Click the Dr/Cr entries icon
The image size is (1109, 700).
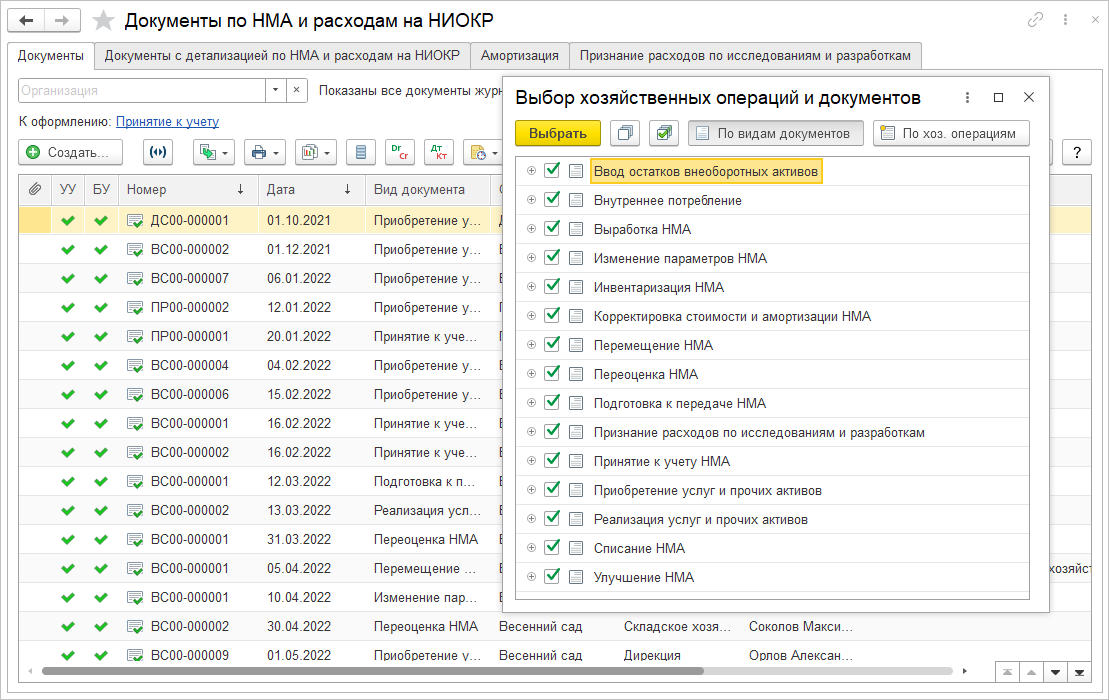point(400,152)
